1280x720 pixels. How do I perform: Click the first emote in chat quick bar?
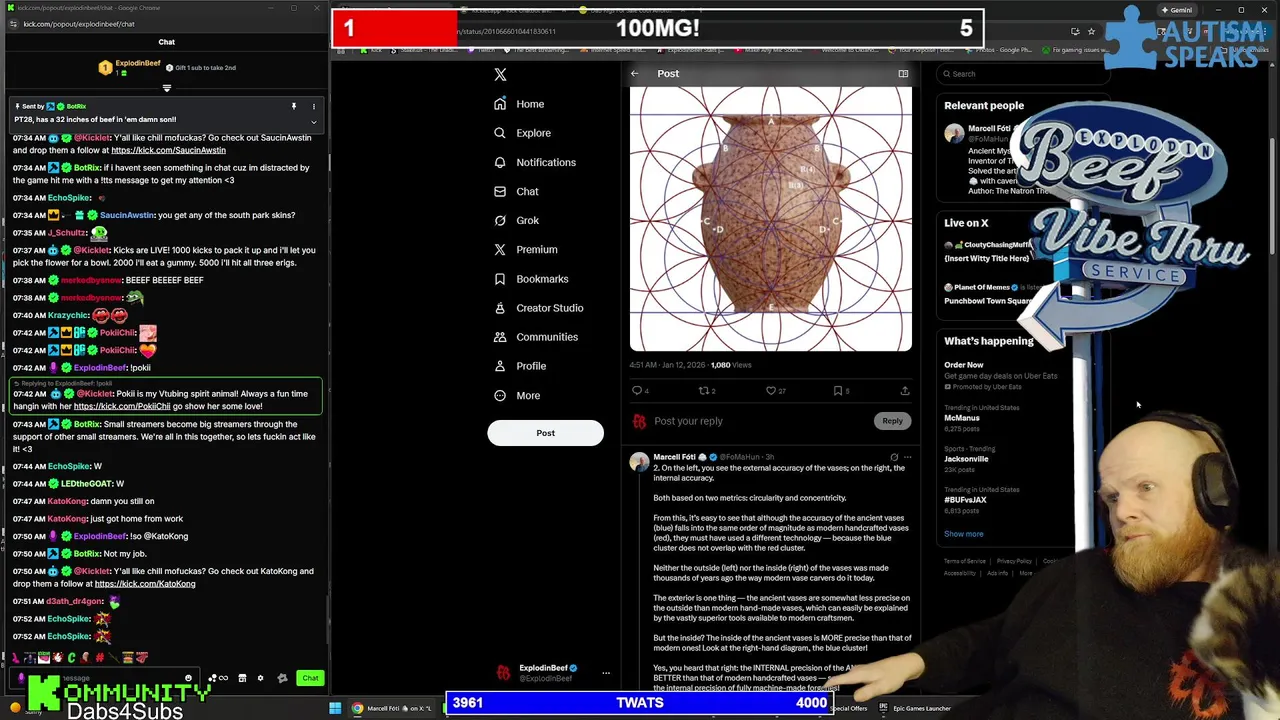pyautogui.click(x=17, y=657)
